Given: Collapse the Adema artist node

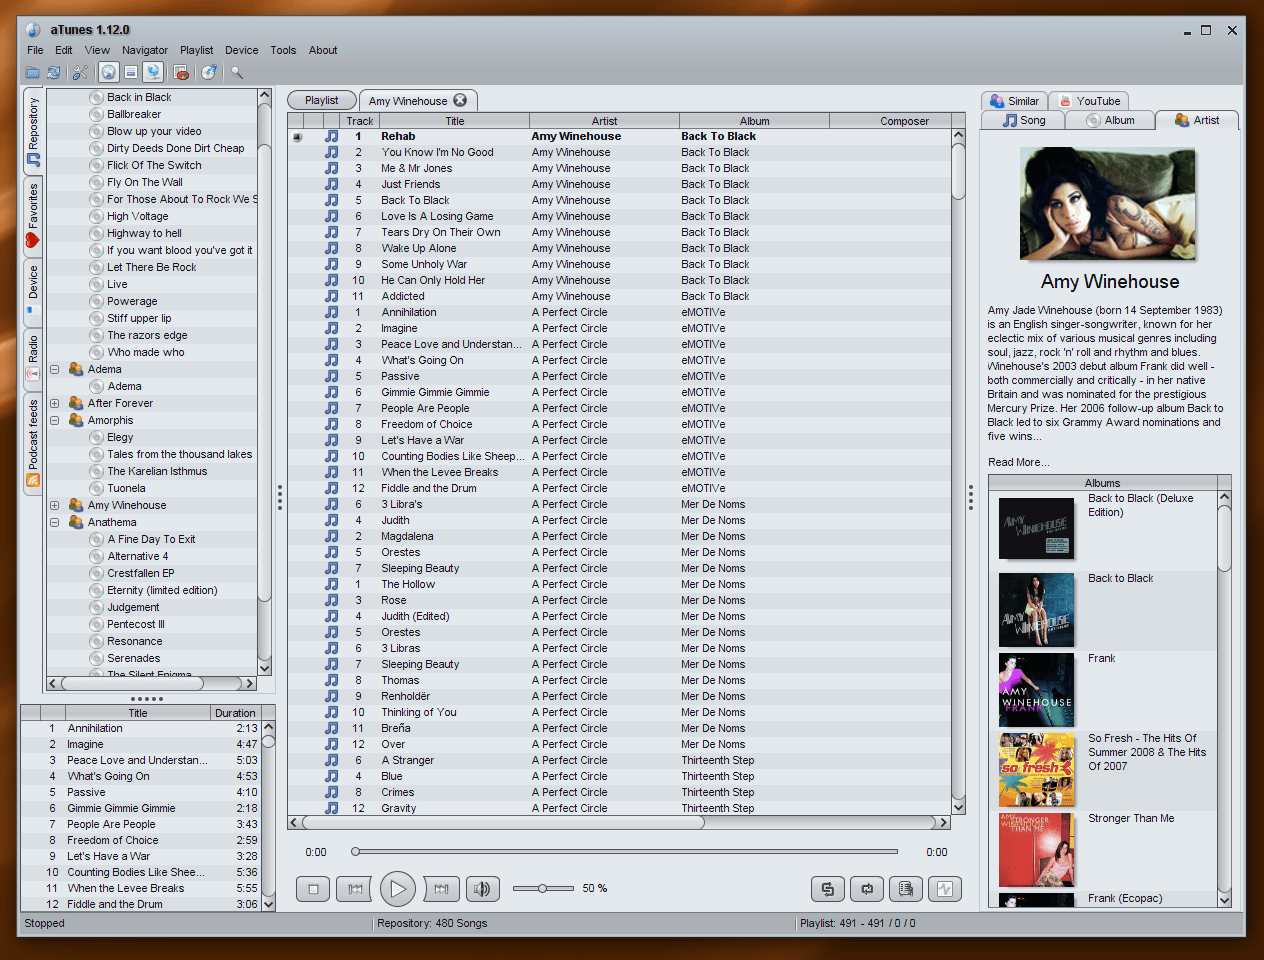Looking at the screenshot, I should 55,369.
